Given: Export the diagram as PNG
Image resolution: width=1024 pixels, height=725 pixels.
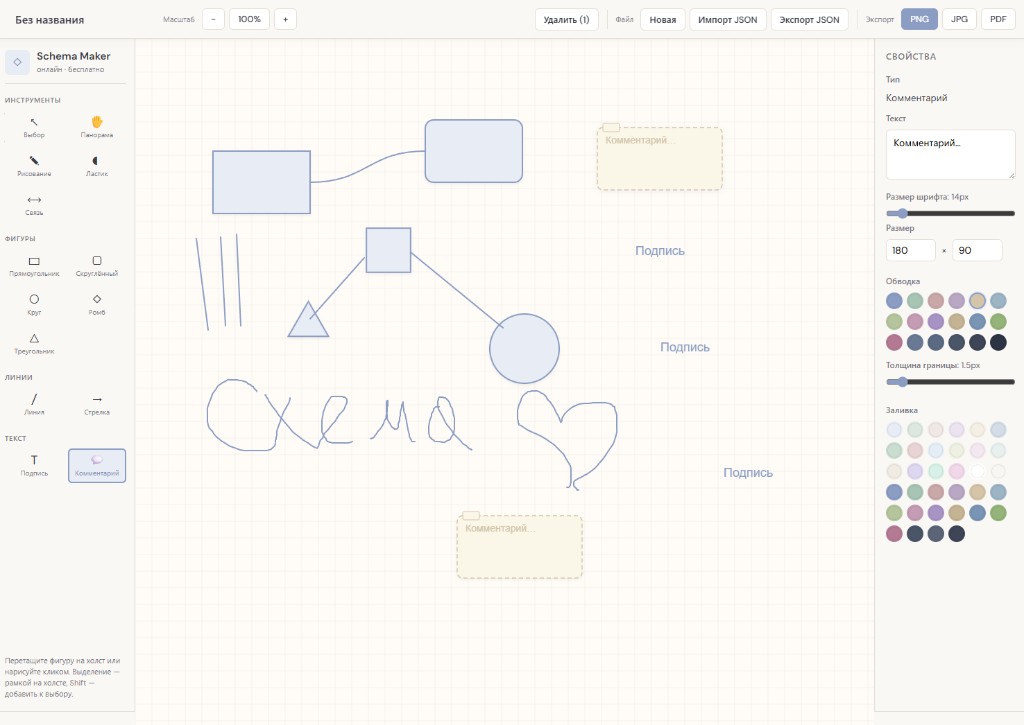Looking at the screenshot, I should [x=920, y=19].
